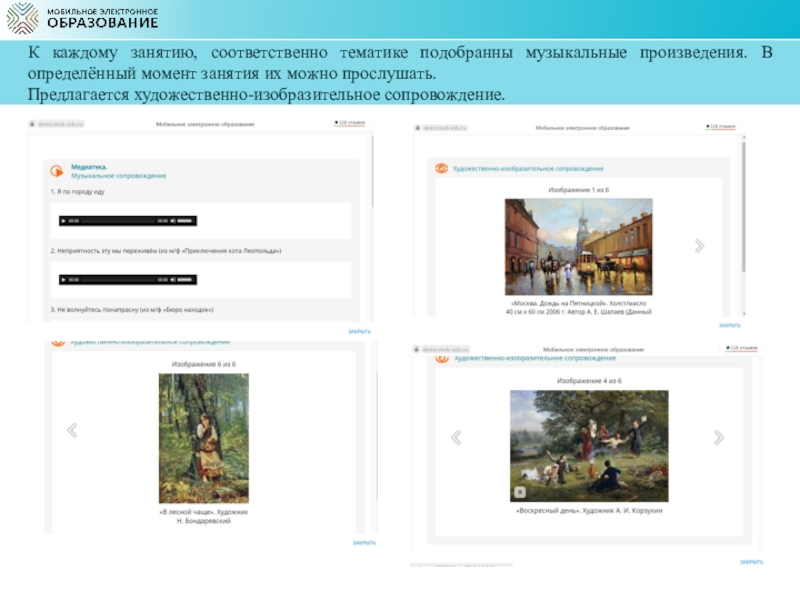Click the bold «Медиатека.» label
The width and height of the screenshot is (800, 600).
click(89, 167)
